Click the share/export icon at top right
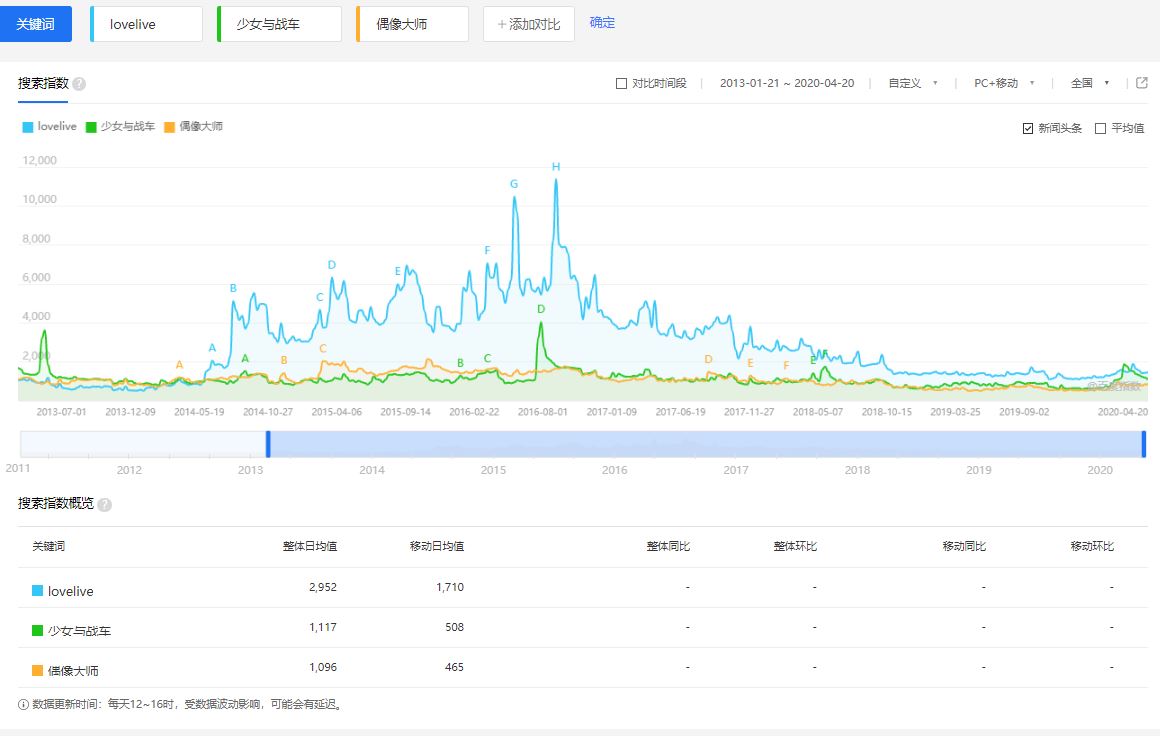The image size is (1160, 736). pos(1142,83)
